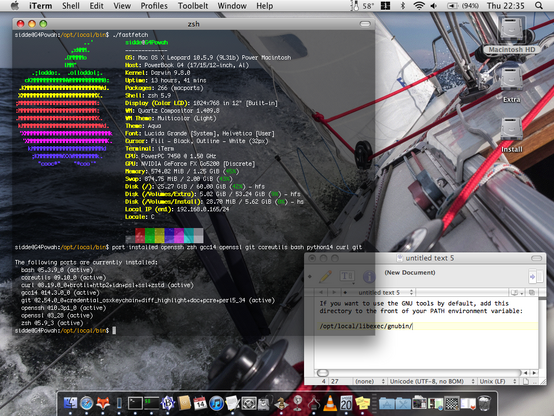
Task: Launch Safari from the Dock
Action: 87,403
